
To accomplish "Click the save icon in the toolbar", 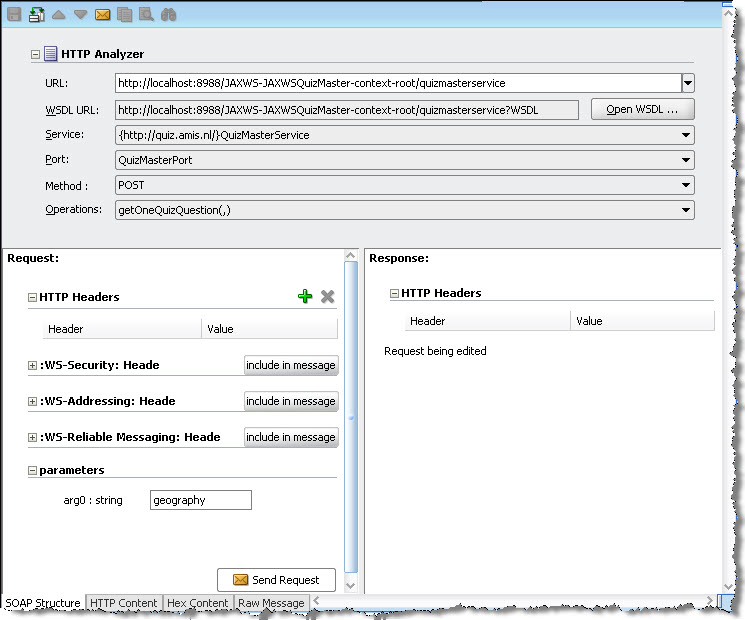I will click(x=13, y=14).
